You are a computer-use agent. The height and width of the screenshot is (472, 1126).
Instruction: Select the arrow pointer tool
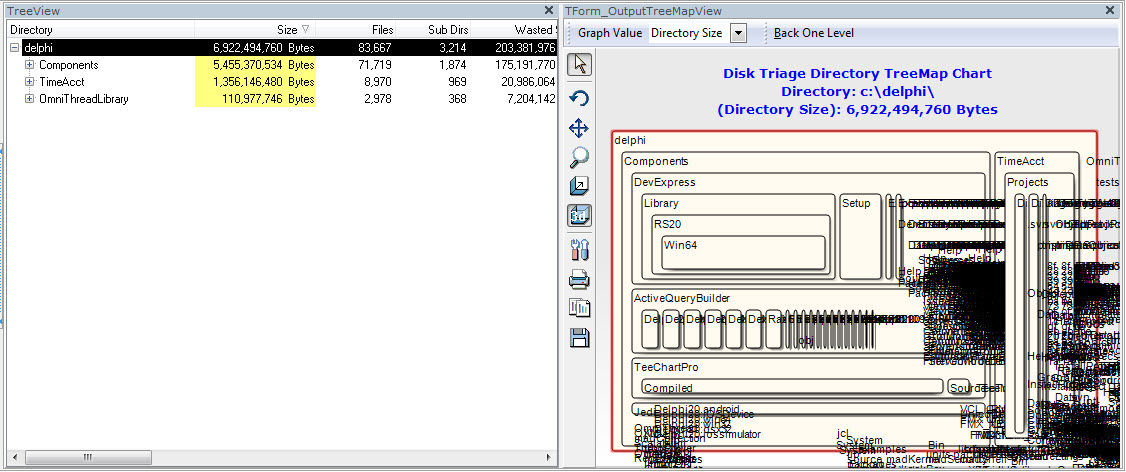(580, 64)
